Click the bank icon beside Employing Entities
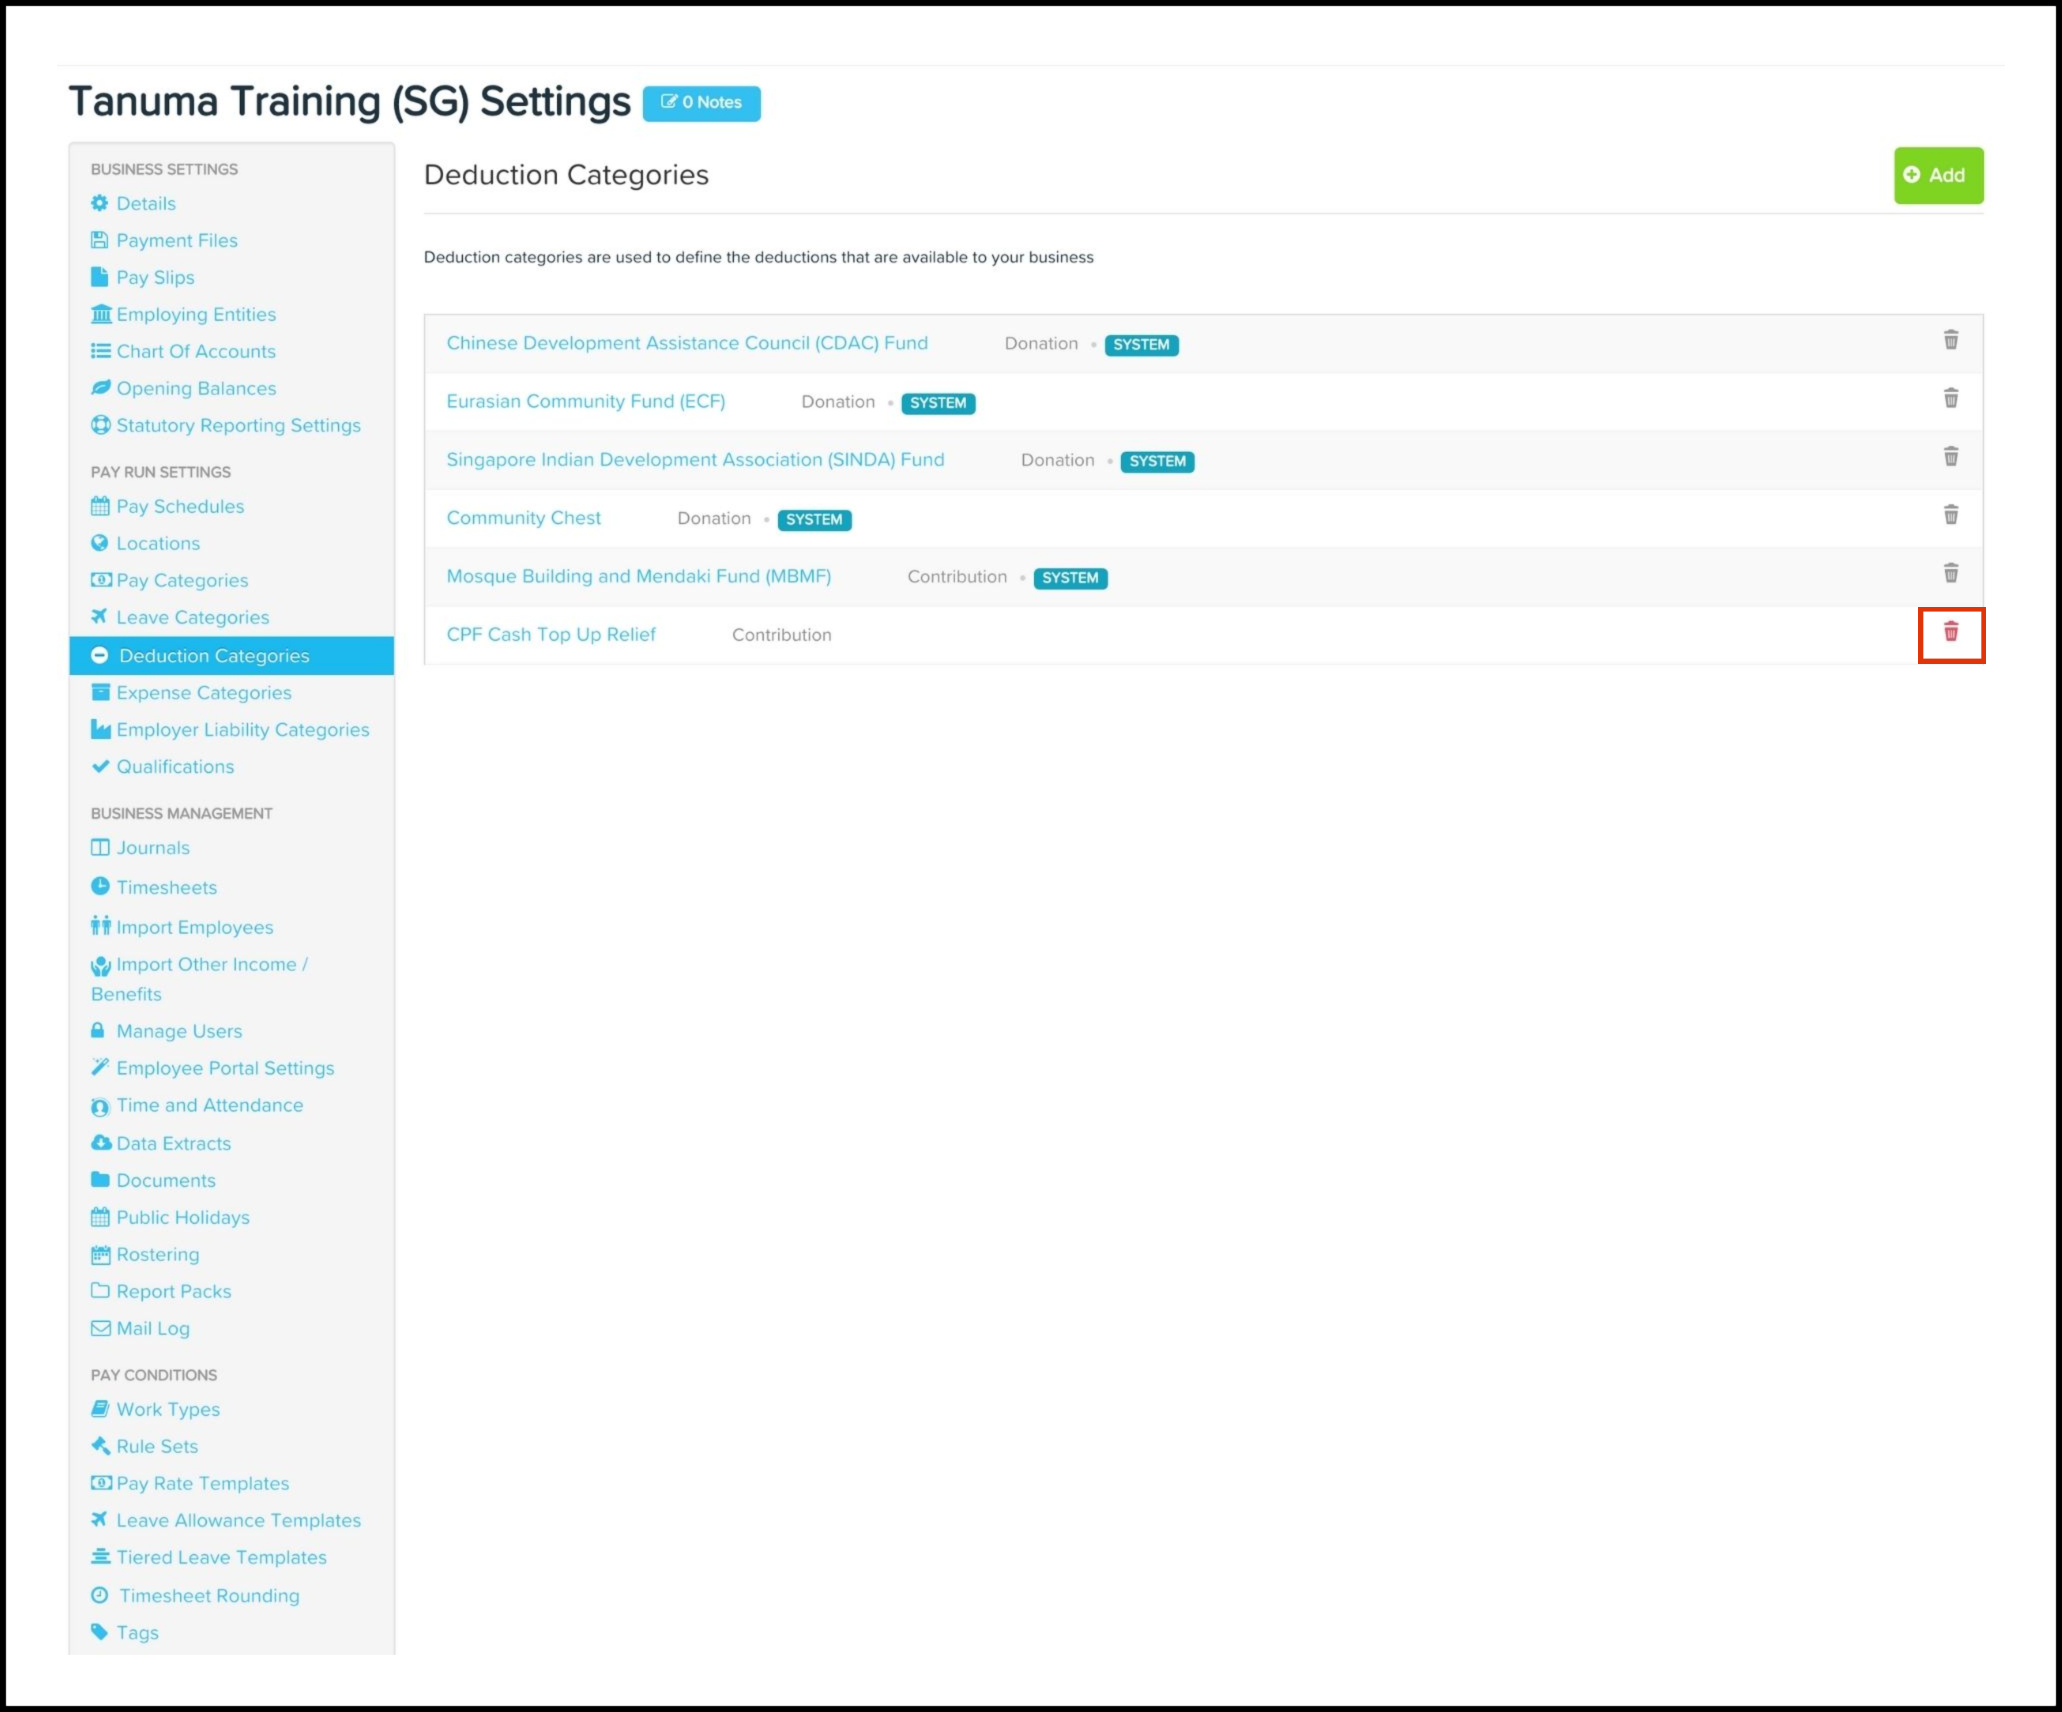This screenshot has width=2062, height=1712. point(100,314)
